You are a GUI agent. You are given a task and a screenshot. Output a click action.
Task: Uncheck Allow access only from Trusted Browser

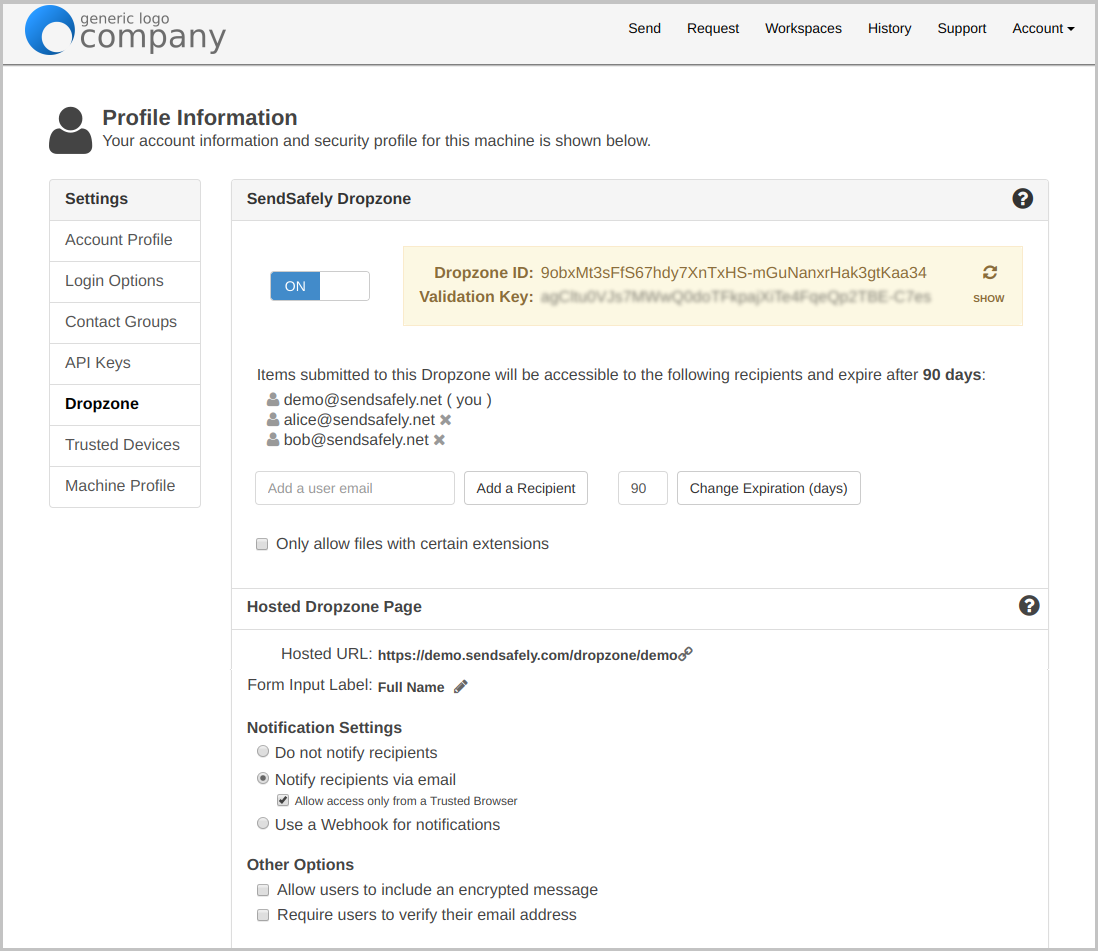(283, 800)
